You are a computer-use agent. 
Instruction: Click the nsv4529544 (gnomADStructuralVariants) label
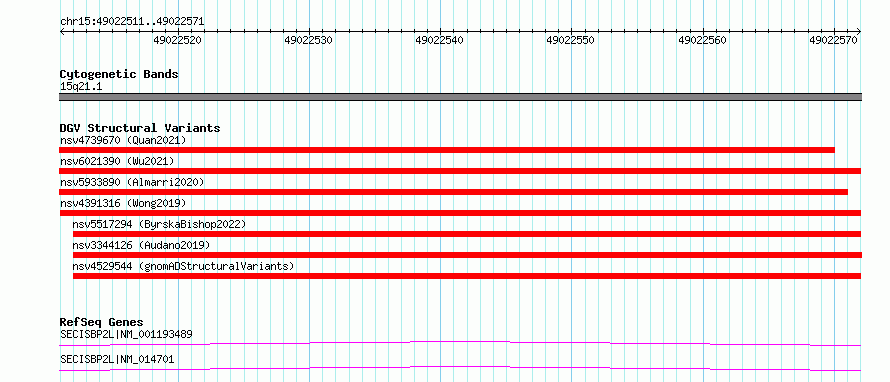coord(183,266)
